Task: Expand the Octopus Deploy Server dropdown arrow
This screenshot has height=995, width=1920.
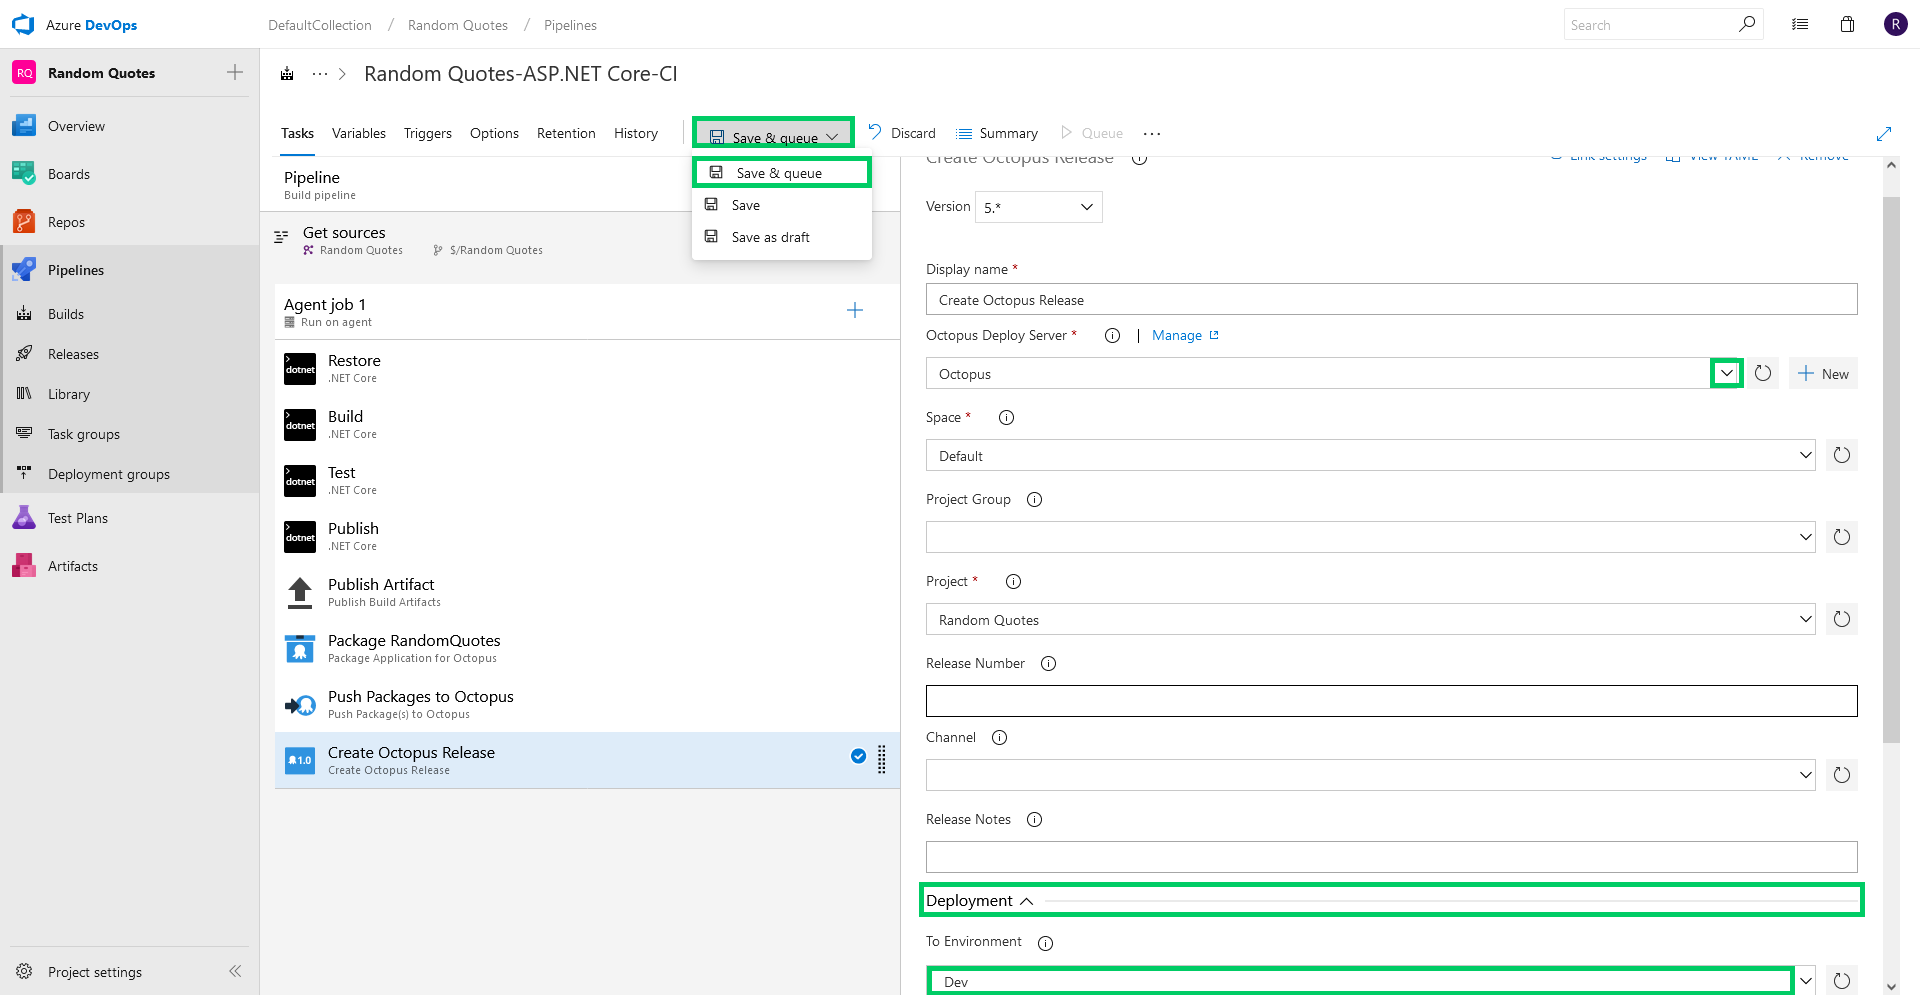Action: point(1727,373)
